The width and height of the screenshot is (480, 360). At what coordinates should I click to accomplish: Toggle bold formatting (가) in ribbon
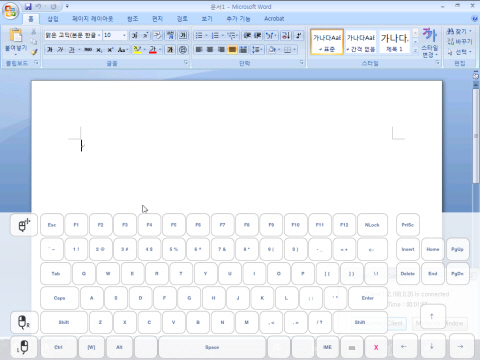coord(50,50)
